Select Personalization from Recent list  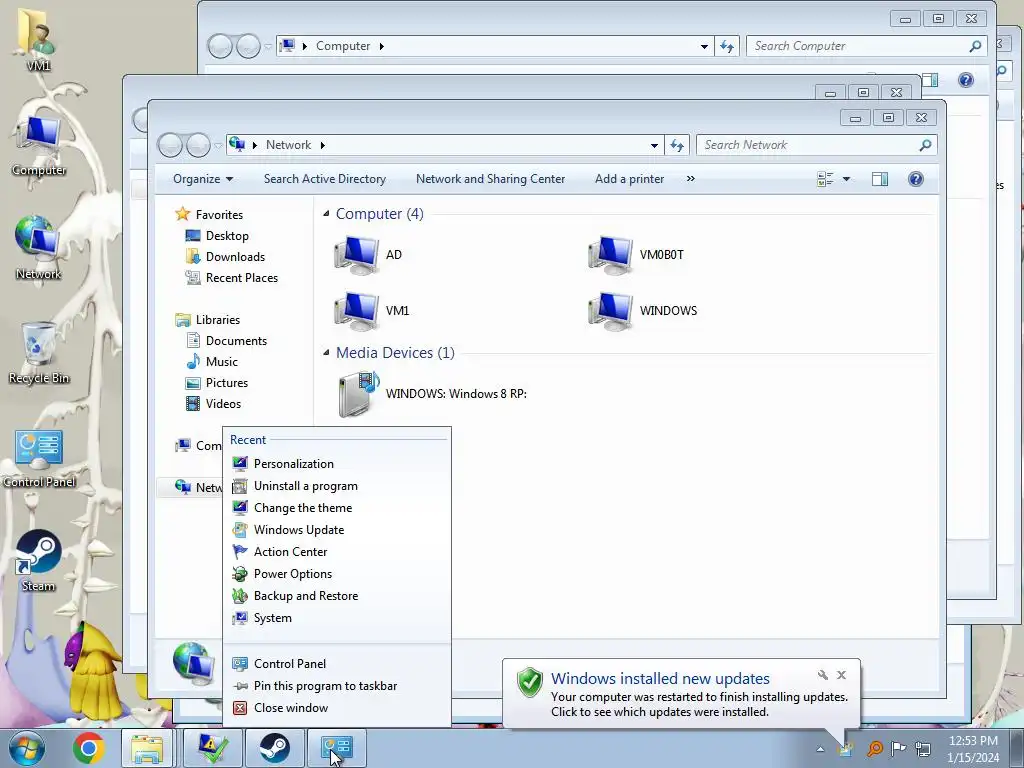(x=337, y=464)
